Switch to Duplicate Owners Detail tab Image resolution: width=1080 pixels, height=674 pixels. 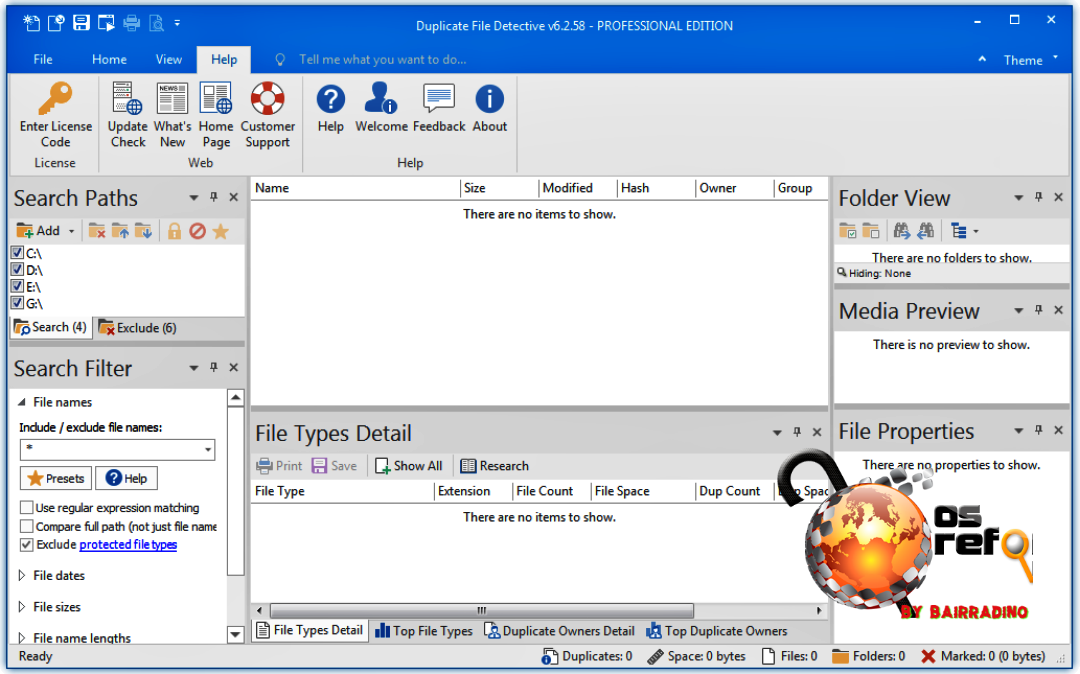tap(559, 631)
